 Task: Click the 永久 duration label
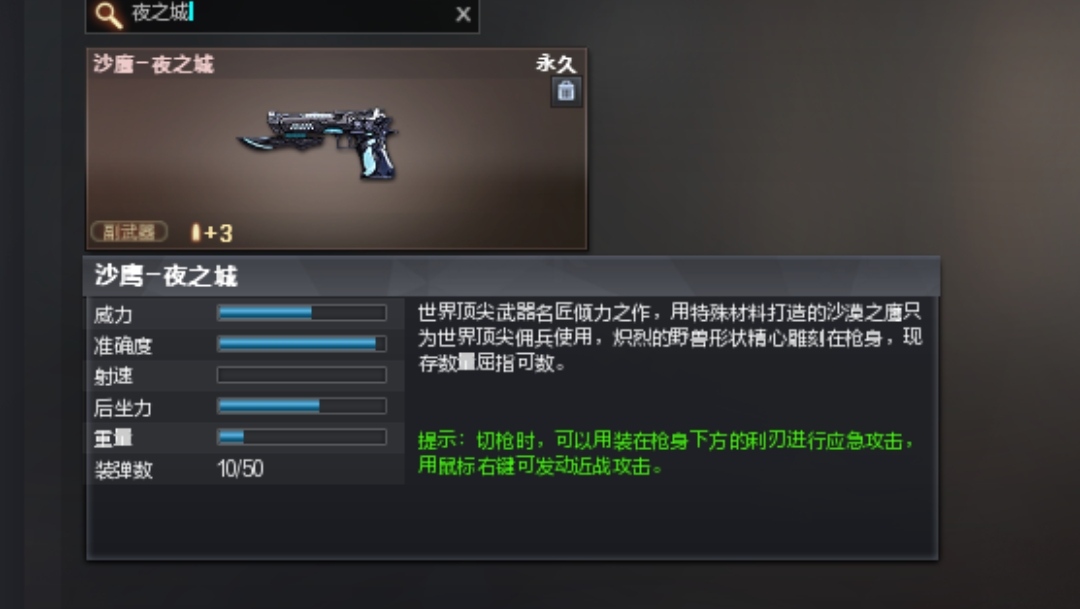tap(555, 64)
